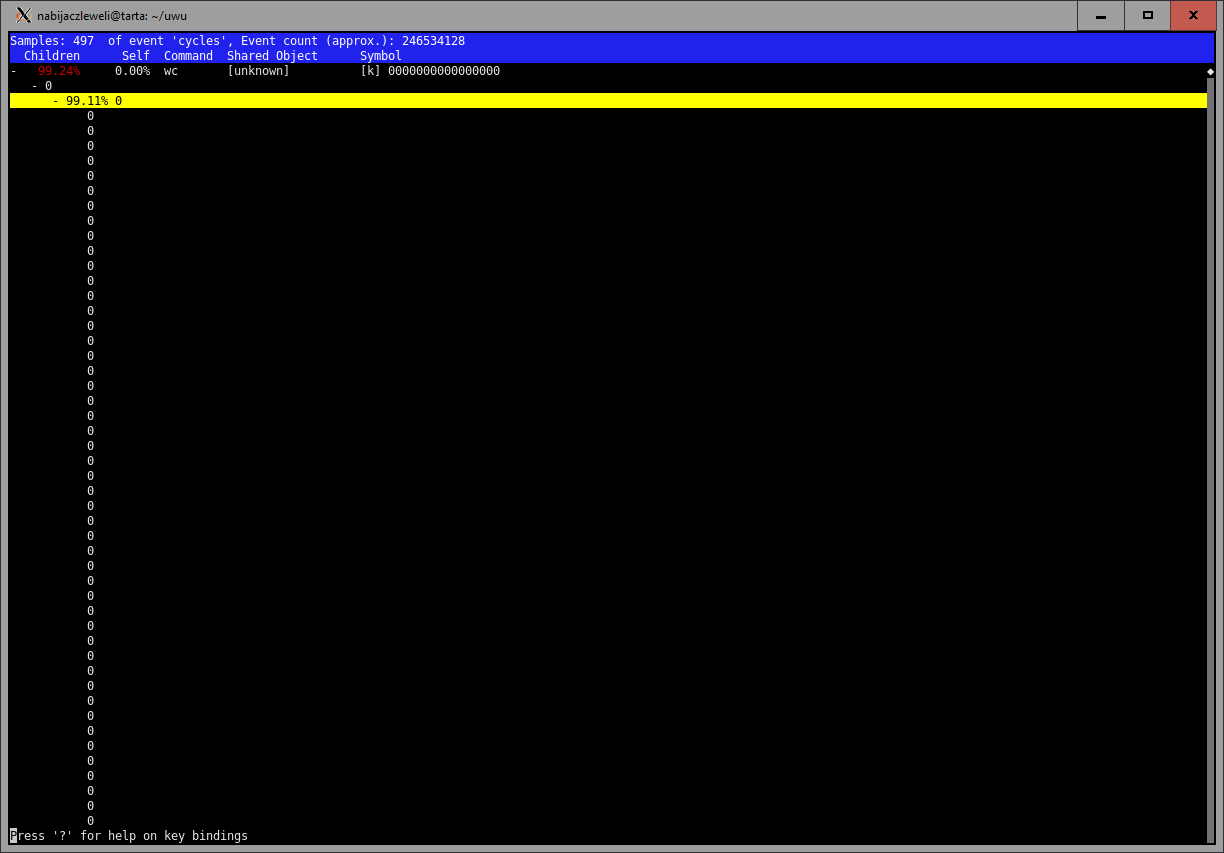Screen dimensions: 1224x853
Task: Collapse the top-level 99.24% wc entry
Action: point(14,71)
